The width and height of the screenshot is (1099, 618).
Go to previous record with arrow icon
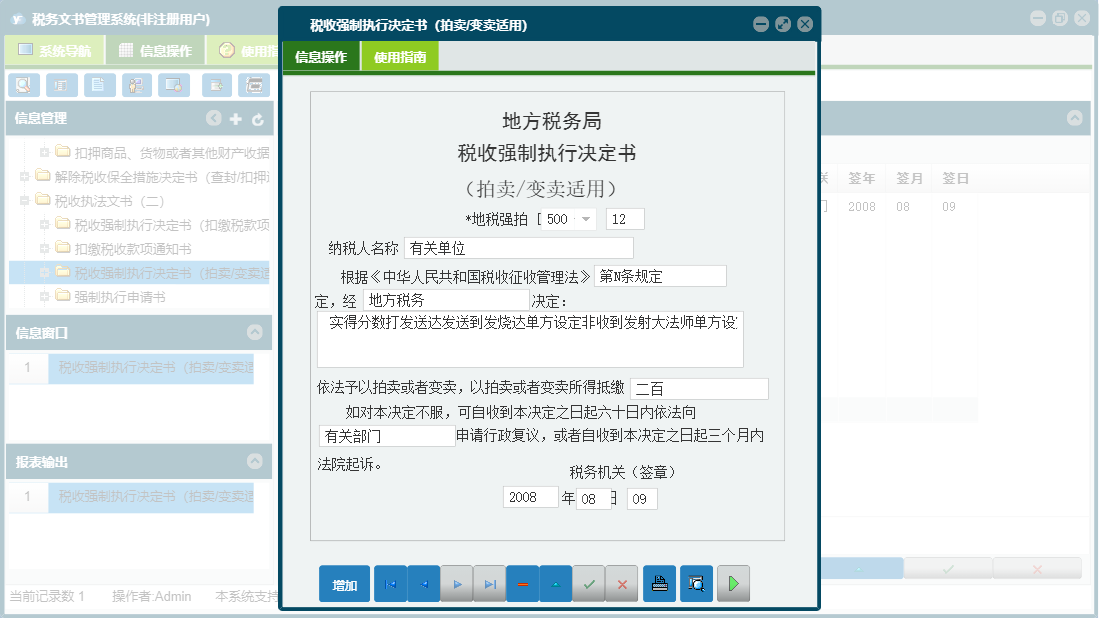tap(424, 583)
